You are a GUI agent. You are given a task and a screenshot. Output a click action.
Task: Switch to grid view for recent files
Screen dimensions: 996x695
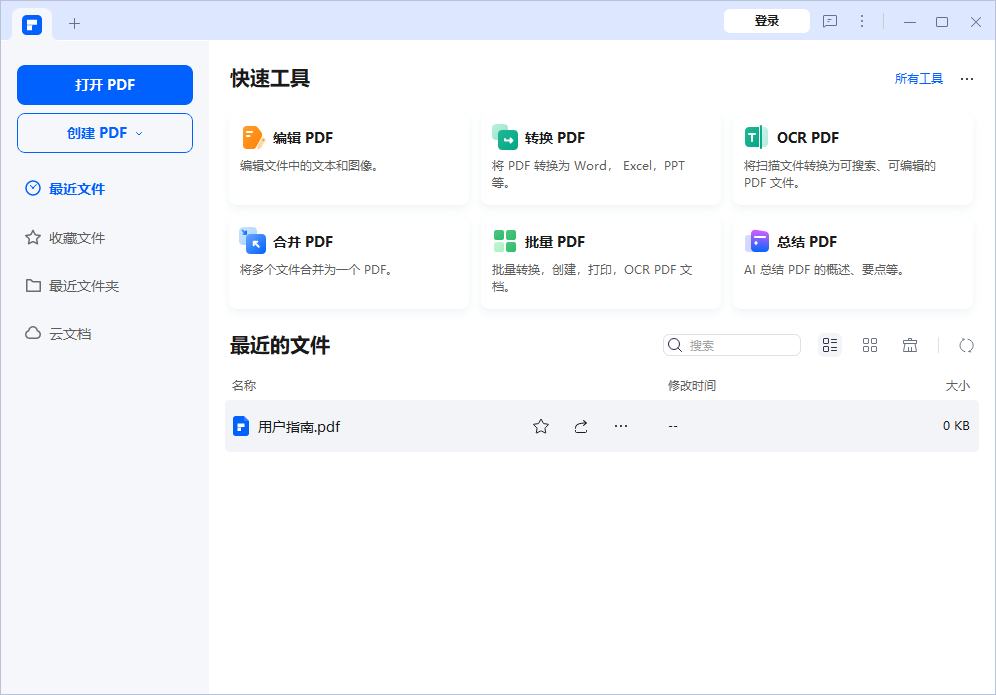869,344
